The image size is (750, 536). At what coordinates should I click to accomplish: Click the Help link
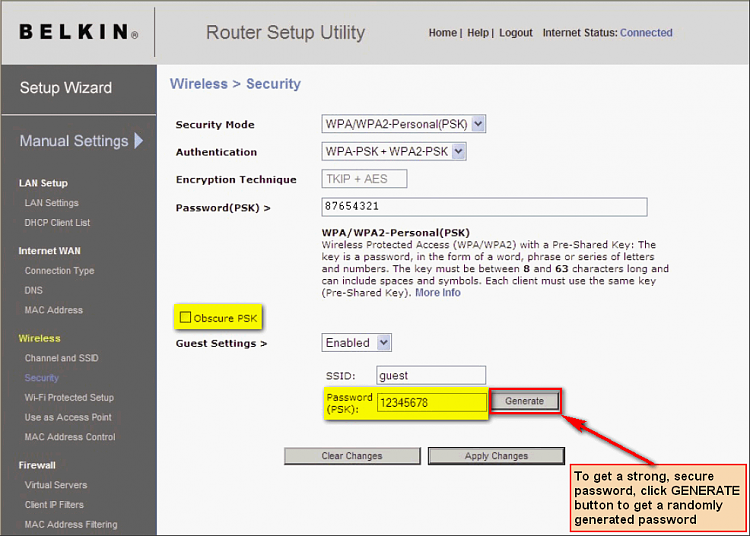coord(478,33)
